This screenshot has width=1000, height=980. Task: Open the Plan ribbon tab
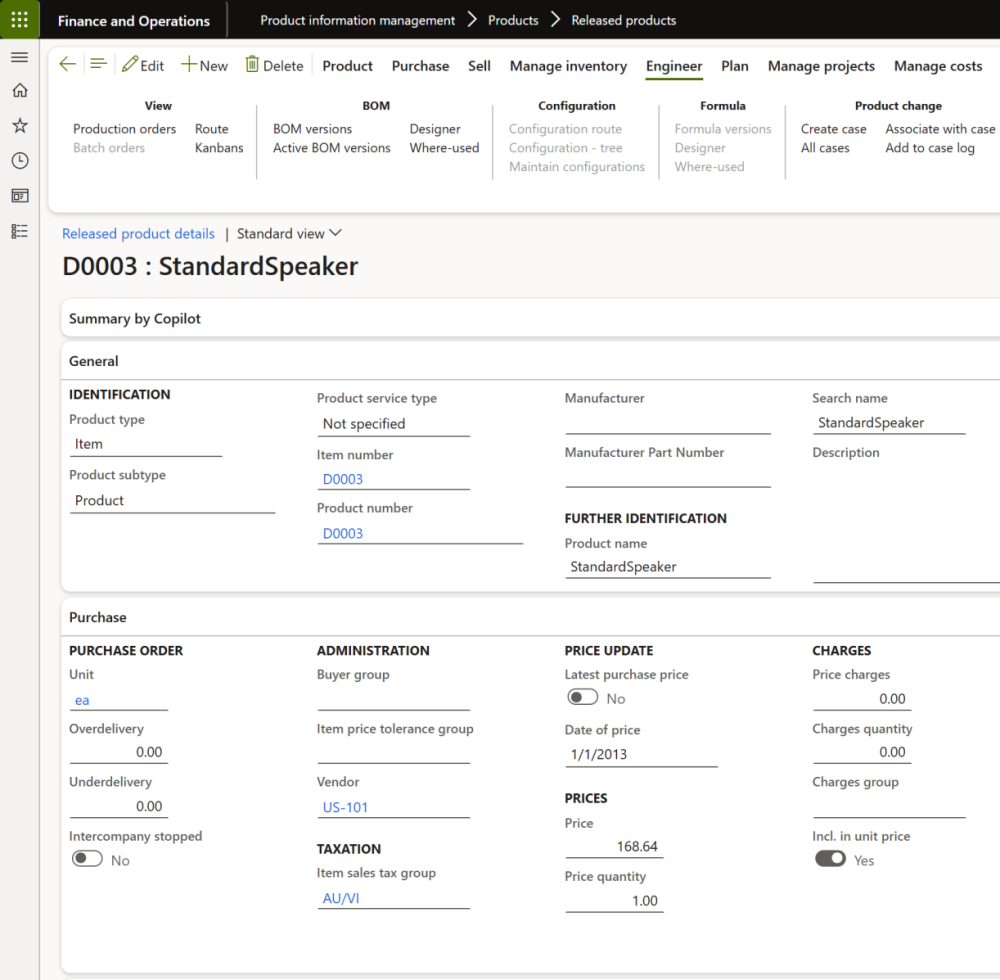(x=735, y=66)
